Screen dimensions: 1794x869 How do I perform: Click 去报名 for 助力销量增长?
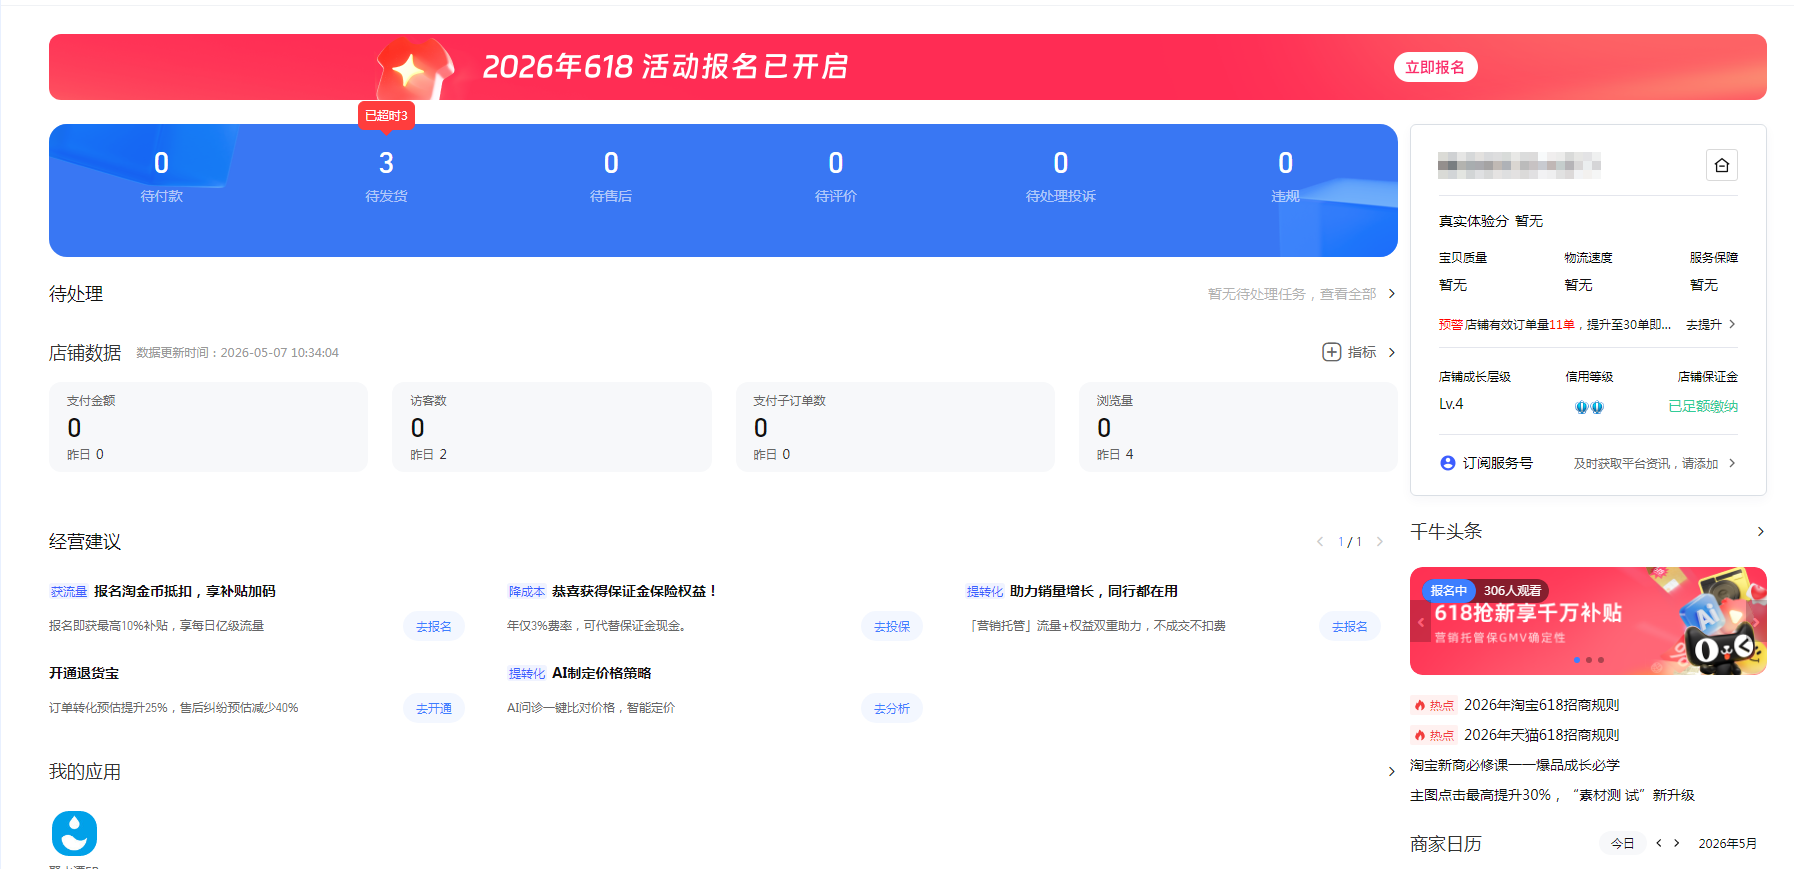1350,627
